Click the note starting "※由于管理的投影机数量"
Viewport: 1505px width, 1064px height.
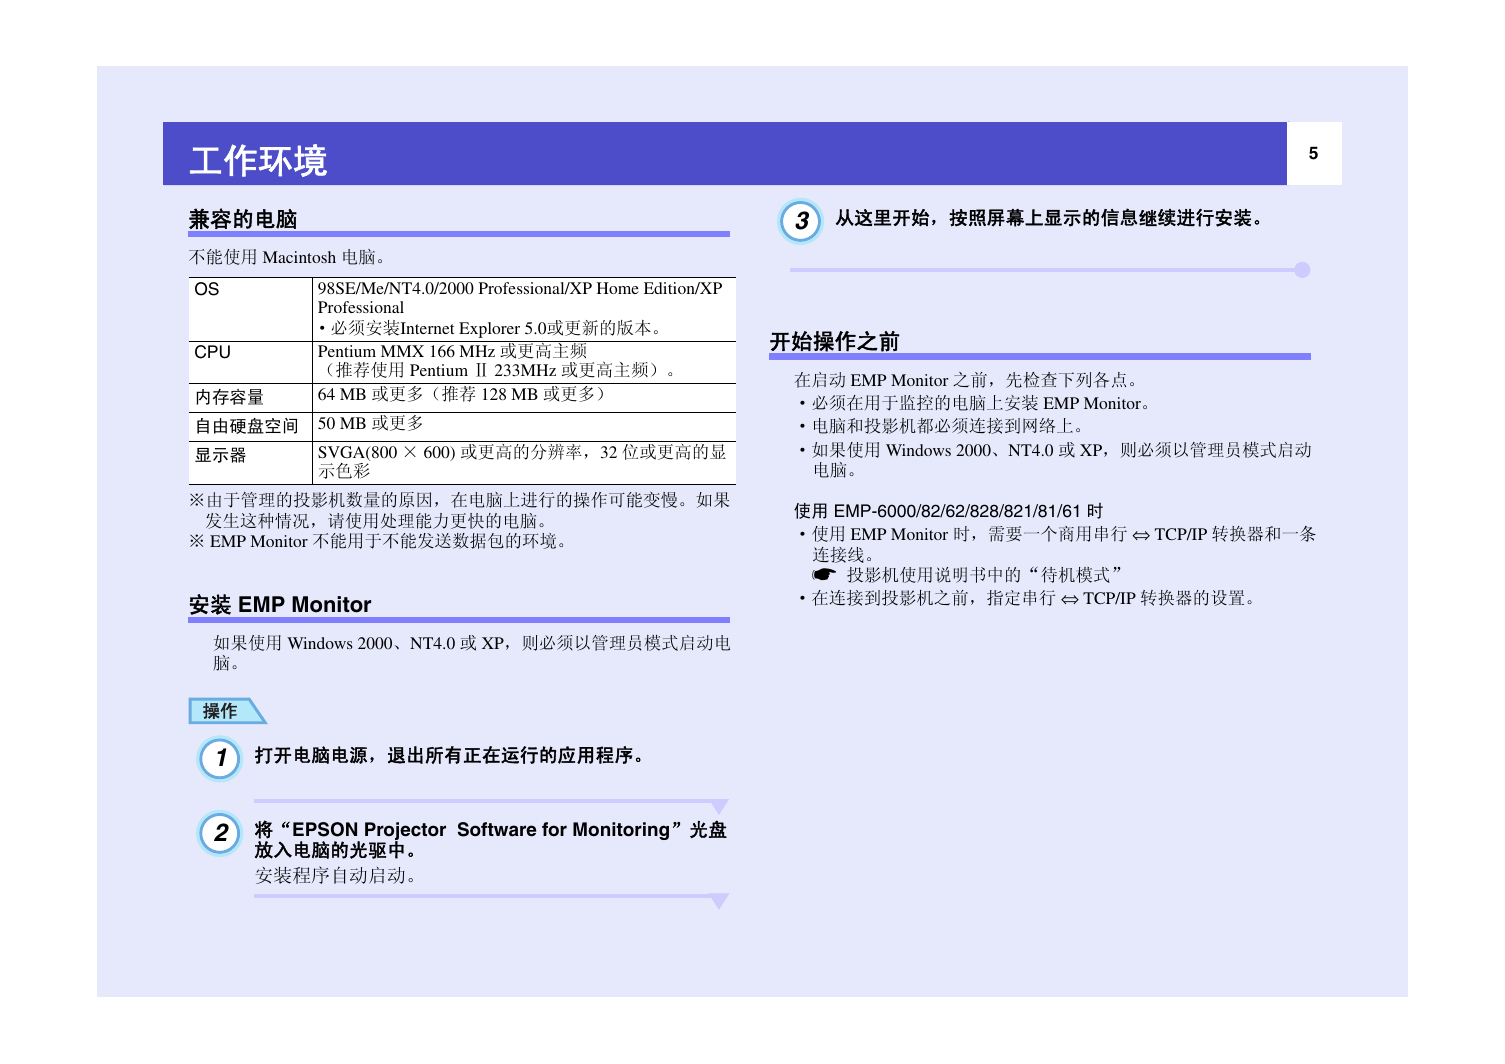(x=459, y=510)
